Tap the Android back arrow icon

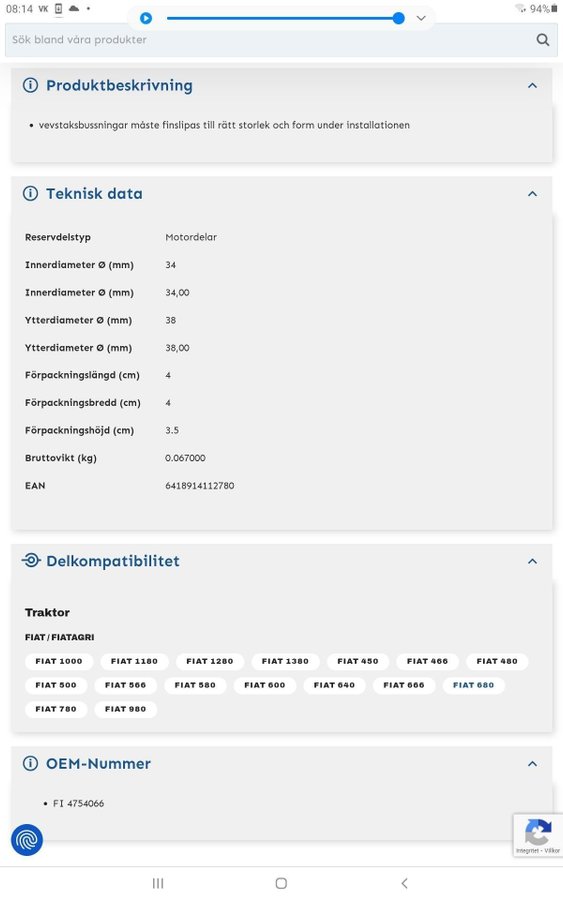(x=405, y=883)
